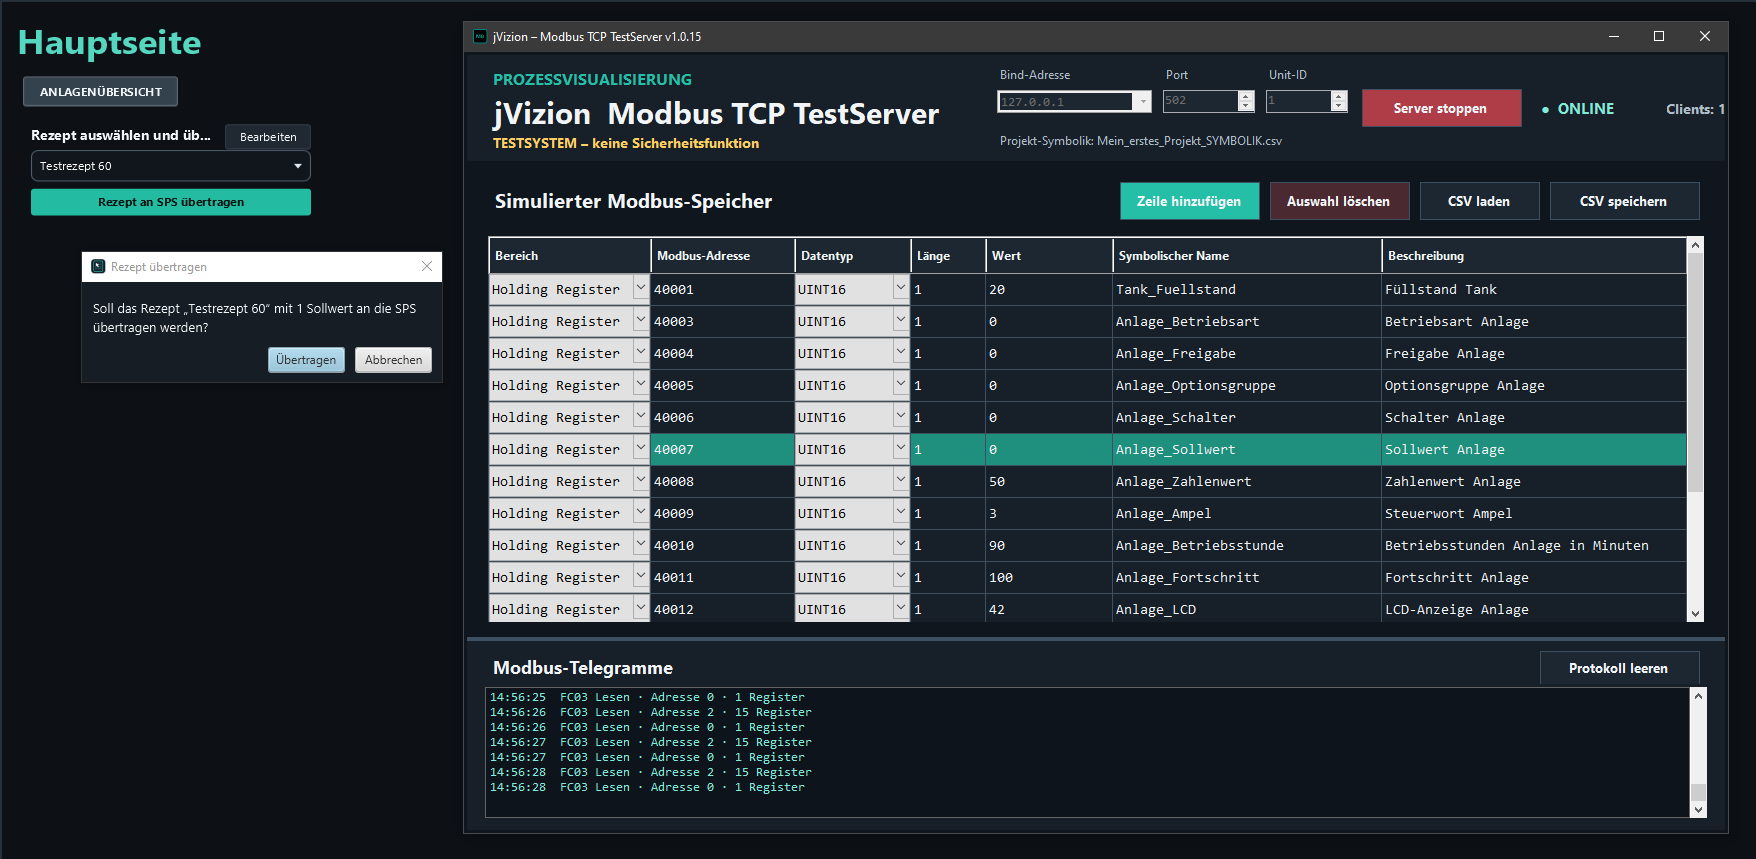The image size is (1756, 859).
Task: Open Bearbeiten for the recipe
Action: [x=268, y=137]
